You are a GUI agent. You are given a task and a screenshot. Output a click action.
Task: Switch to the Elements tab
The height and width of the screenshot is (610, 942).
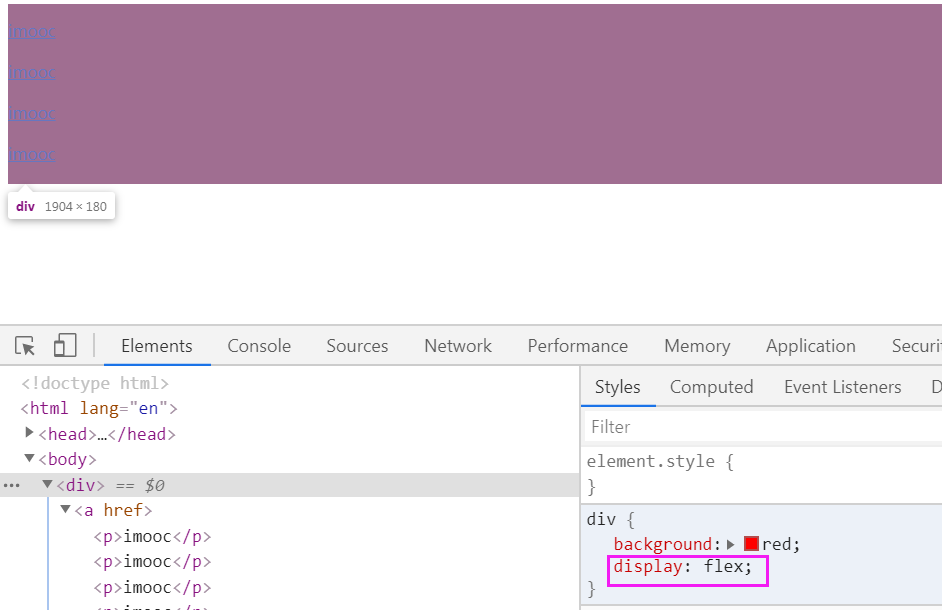(x=157, y=346)
